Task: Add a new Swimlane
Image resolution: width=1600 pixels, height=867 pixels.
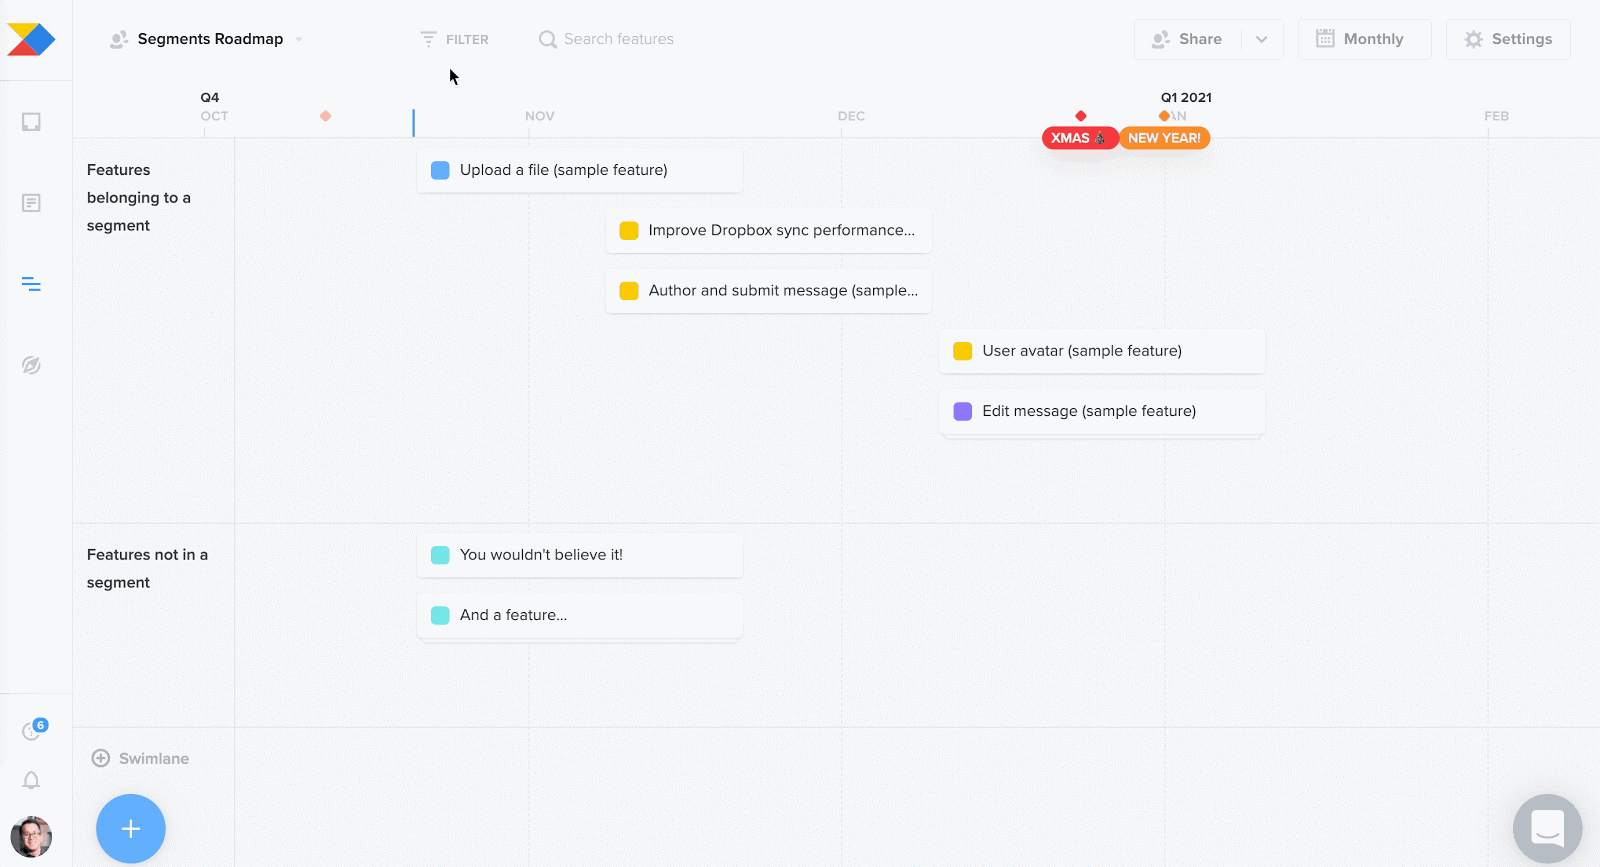Action: 140,758
